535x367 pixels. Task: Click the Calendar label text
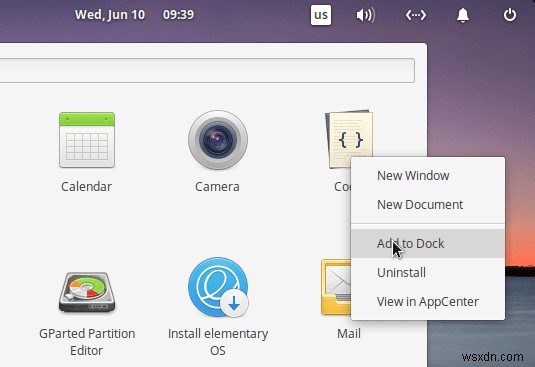86,187
